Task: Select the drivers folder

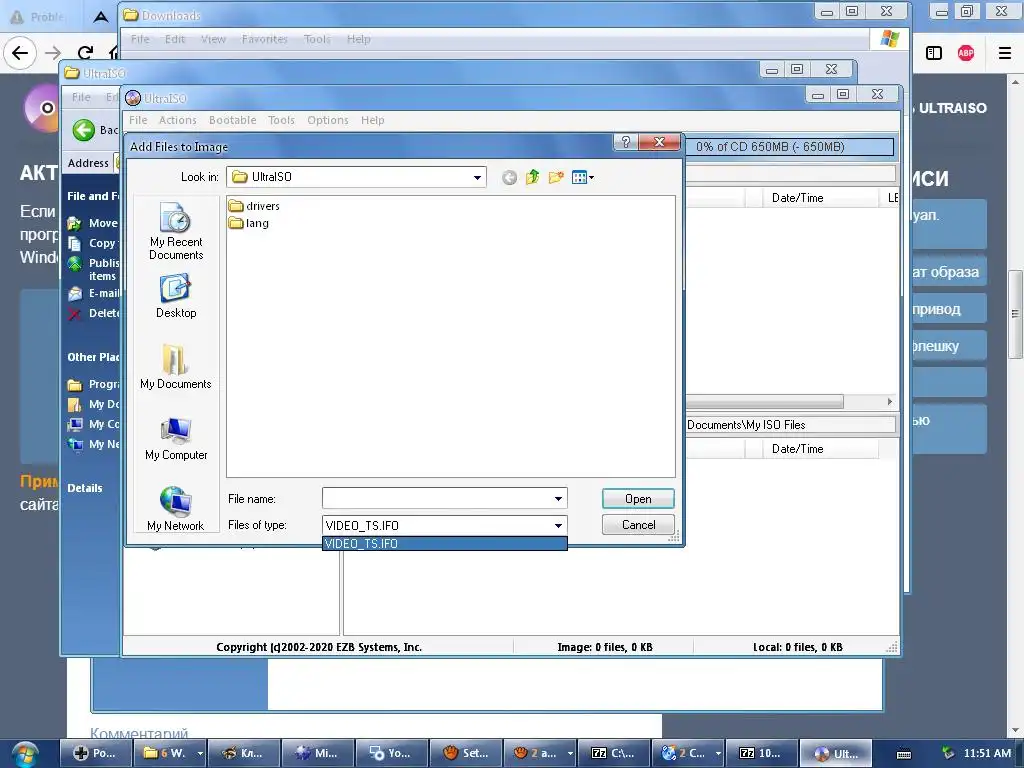Action: [255, 206]
